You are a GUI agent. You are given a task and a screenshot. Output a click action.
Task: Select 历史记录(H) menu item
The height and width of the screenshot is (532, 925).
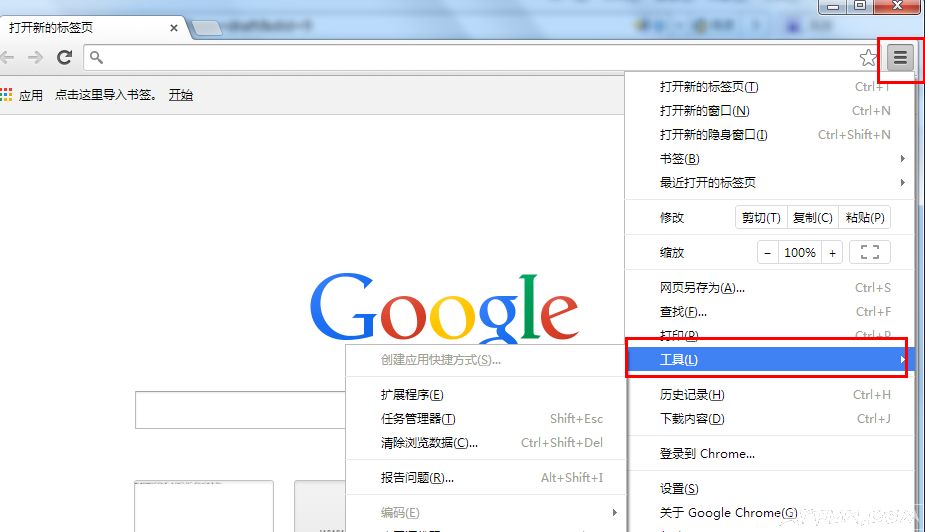pos(769,395)
